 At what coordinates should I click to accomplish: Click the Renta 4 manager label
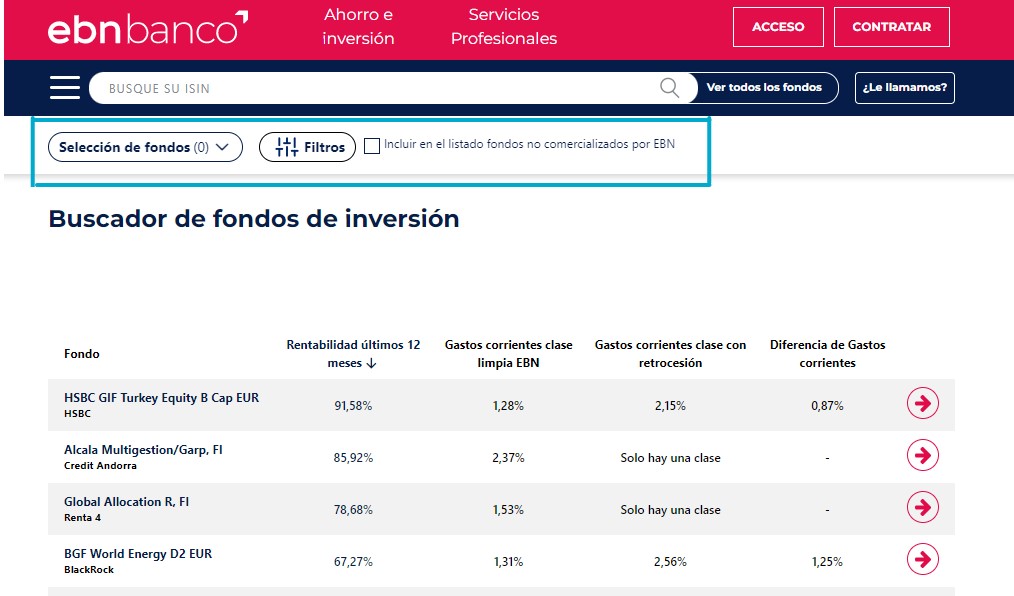(83, 518)
